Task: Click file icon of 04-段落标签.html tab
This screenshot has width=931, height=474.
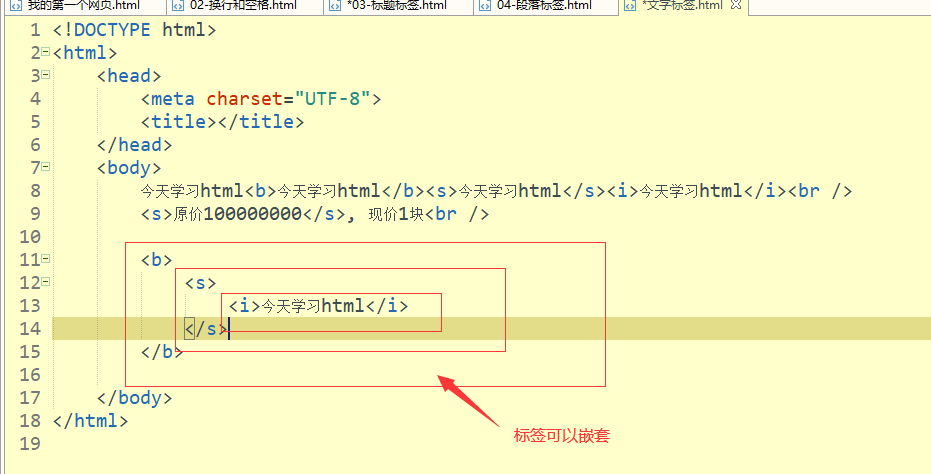Action: 485,6
